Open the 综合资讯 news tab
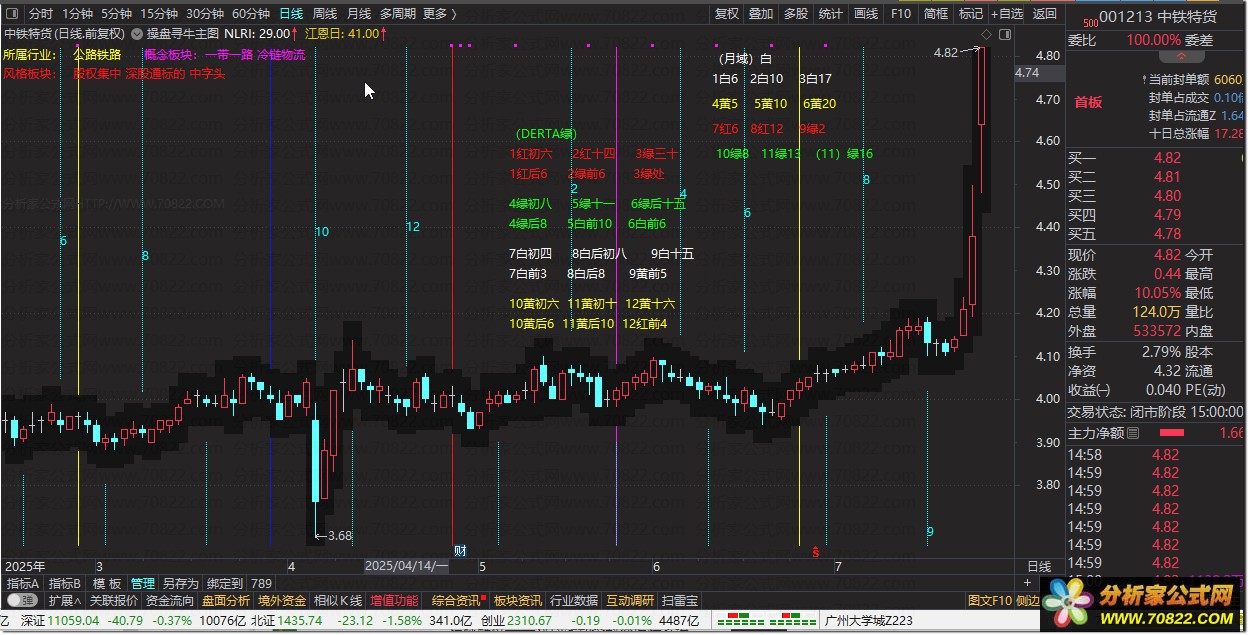 coord(456,600)
